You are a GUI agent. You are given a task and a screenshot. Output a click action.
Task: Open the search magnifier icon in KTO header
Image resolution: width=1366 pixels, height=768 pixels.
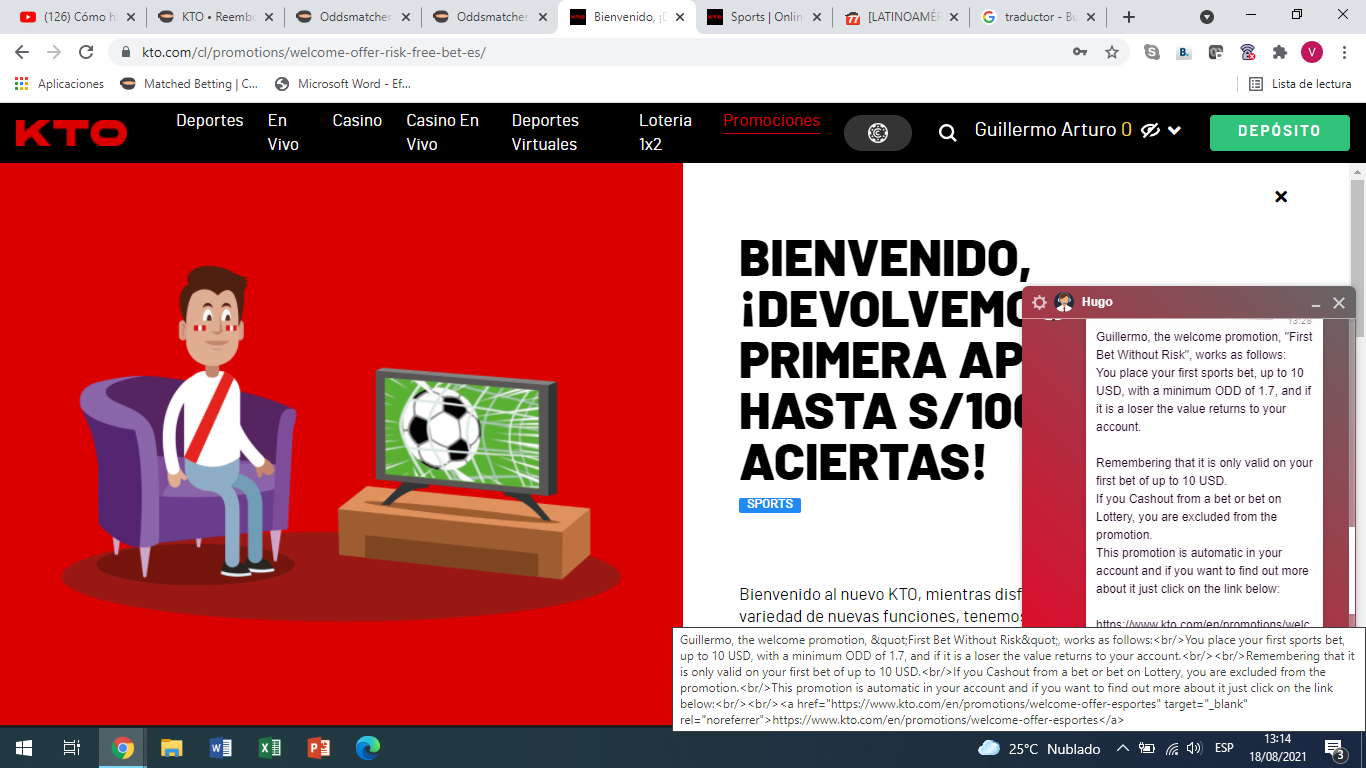947,132
